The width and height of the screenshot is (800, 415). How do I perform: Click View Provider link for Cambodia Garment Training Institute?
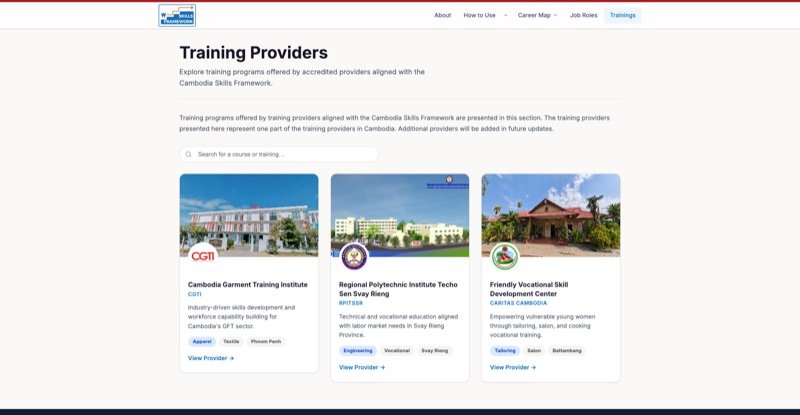211,358
